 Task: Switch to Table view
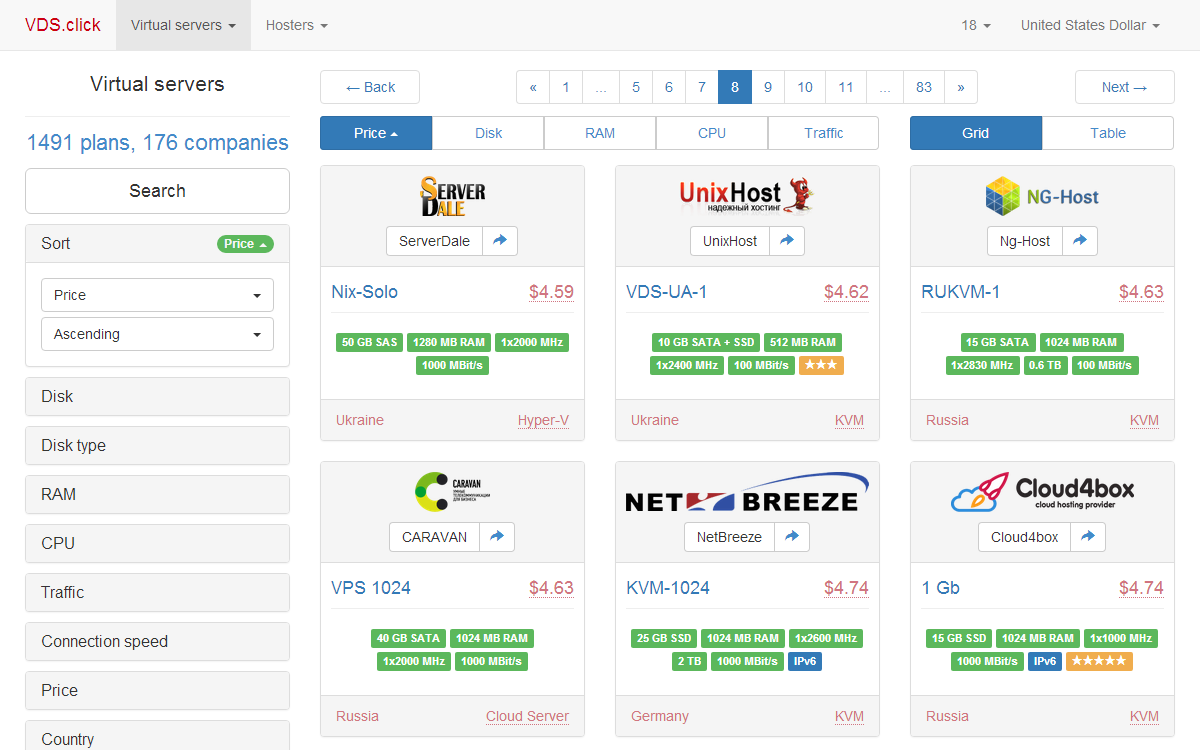point(1108,133)
